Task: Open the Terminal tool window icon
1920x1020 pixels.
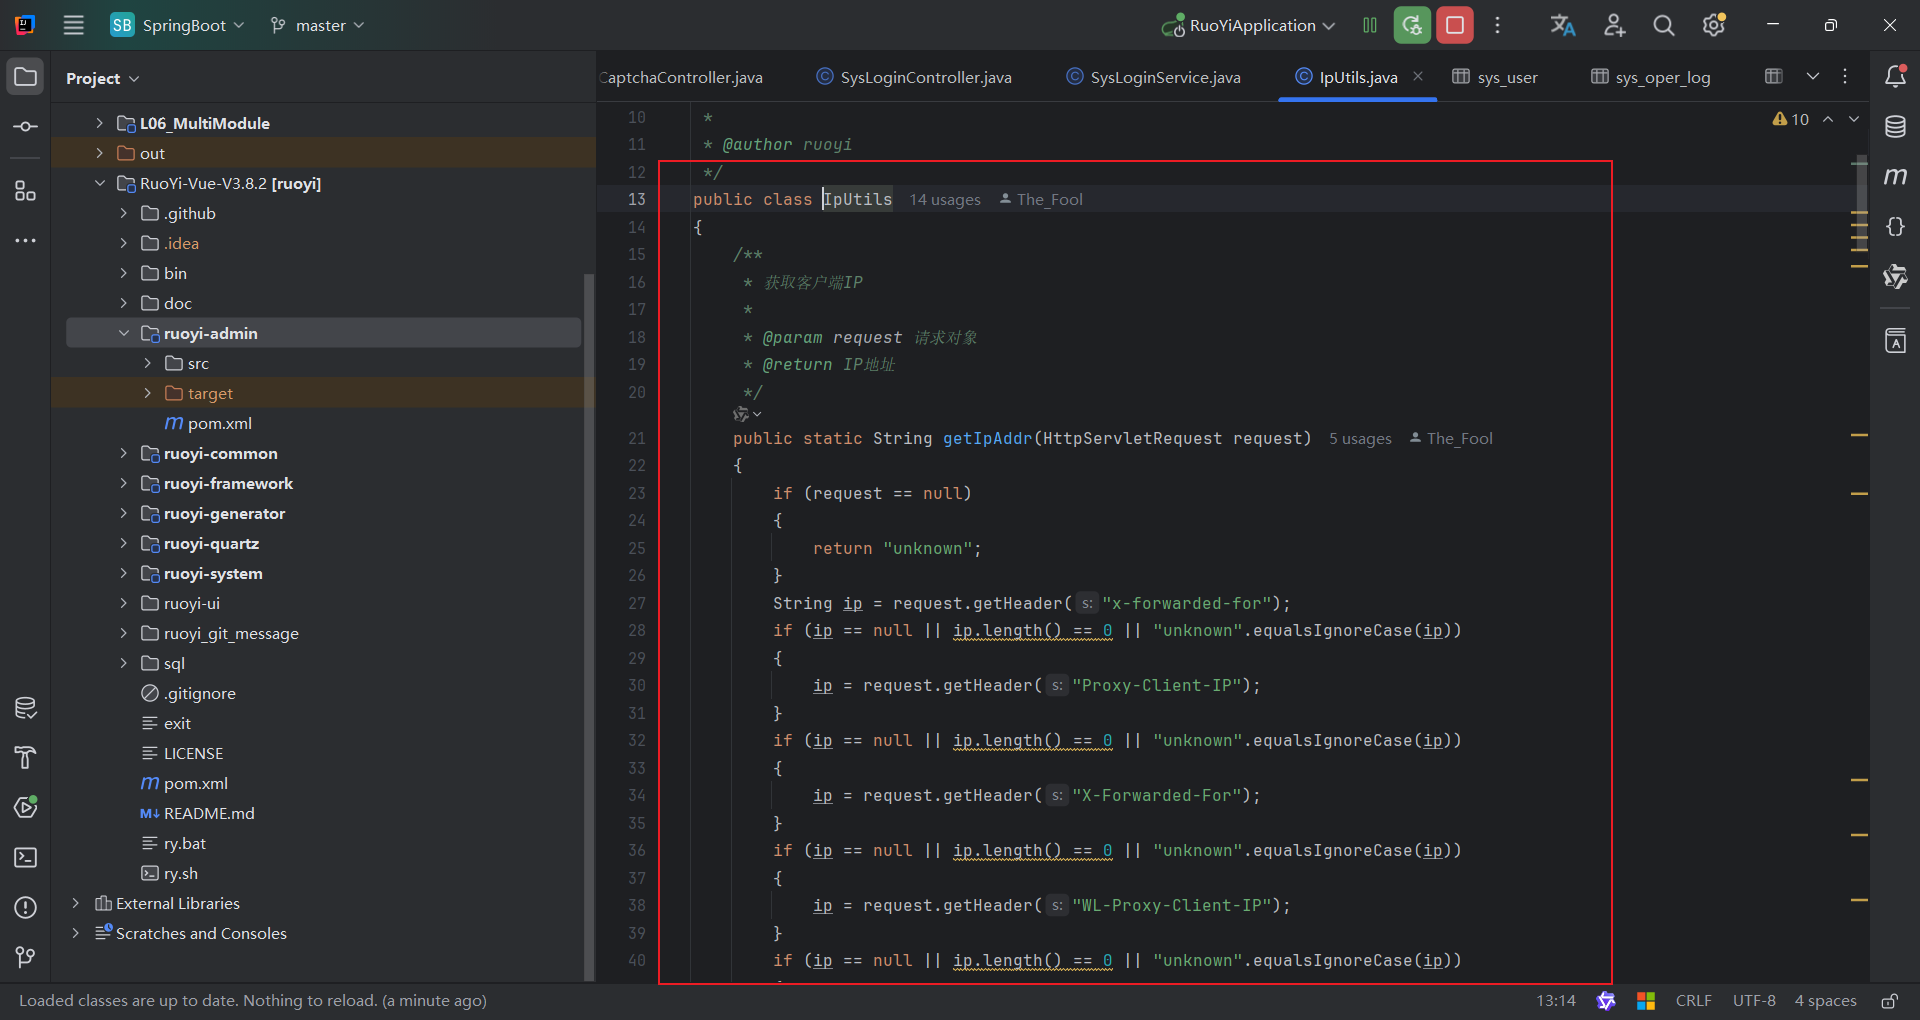Action: pyautogui.click(x=26, y=858)
